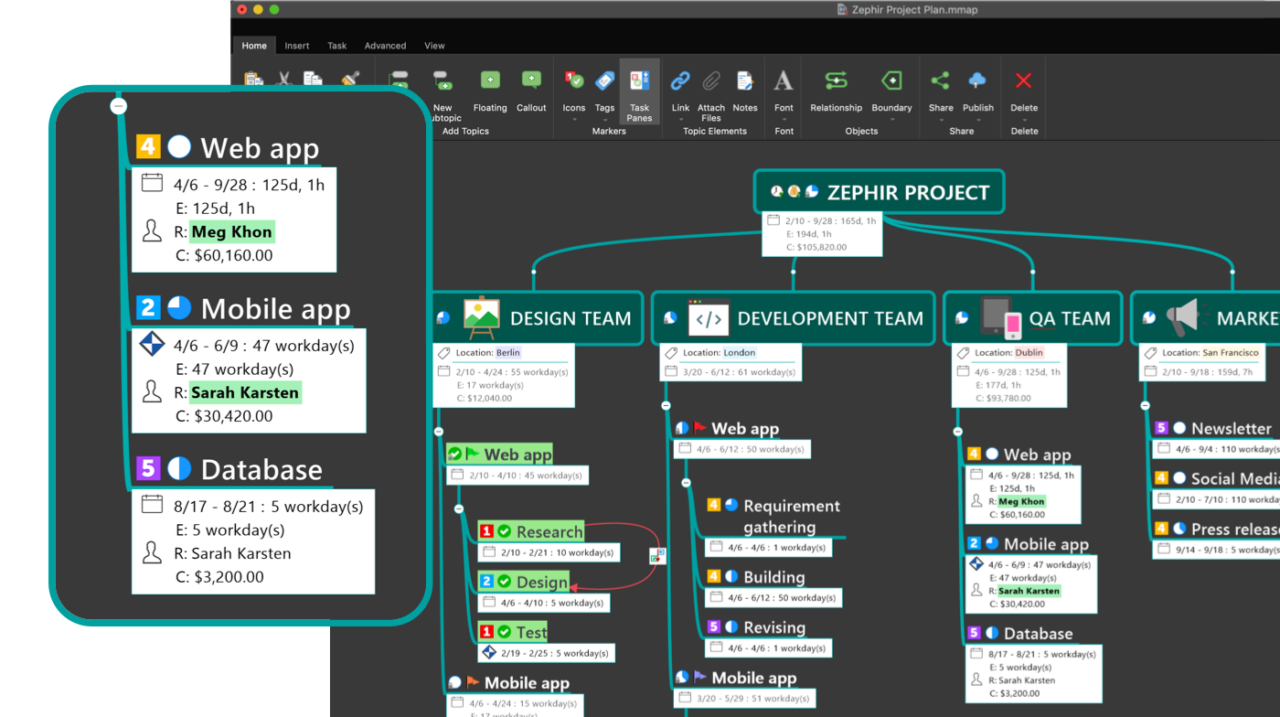1280x717 pixels.
Task: Insert a Callout from the ribbon
Action: (531, 82)
